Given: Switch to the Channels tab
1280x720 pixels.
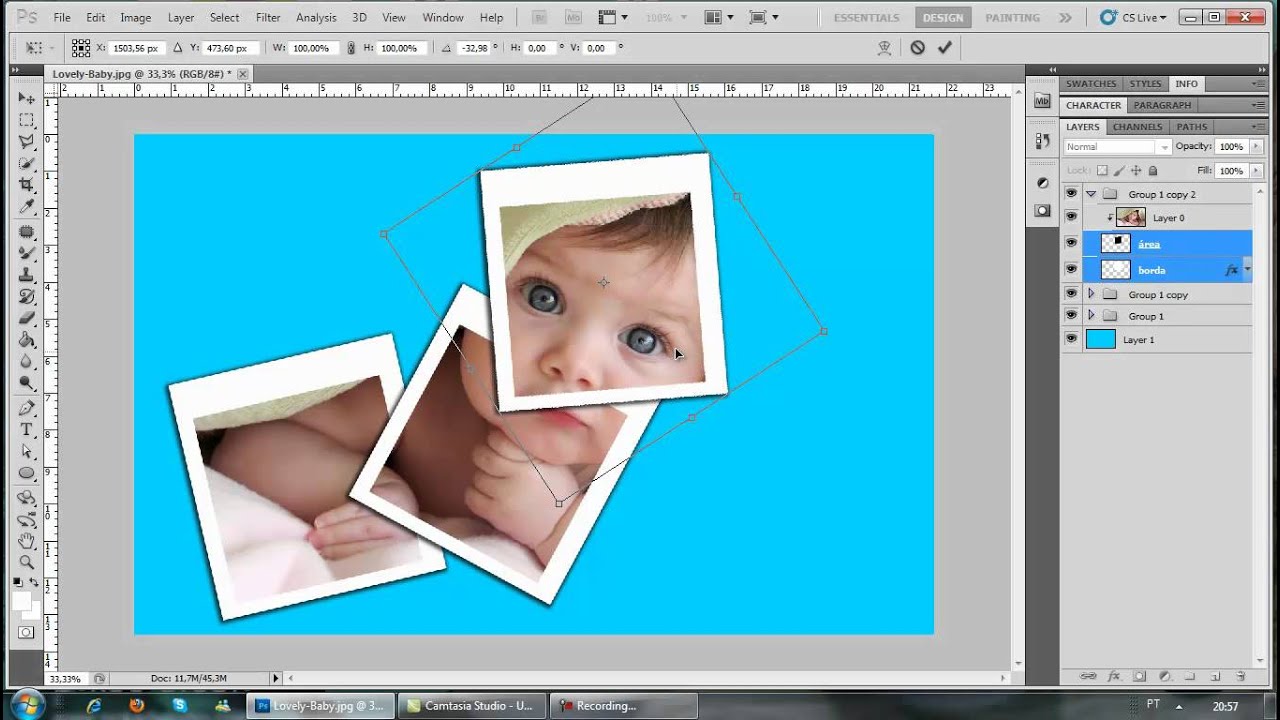Looking at the screenshot, I should pos(1137,127).
